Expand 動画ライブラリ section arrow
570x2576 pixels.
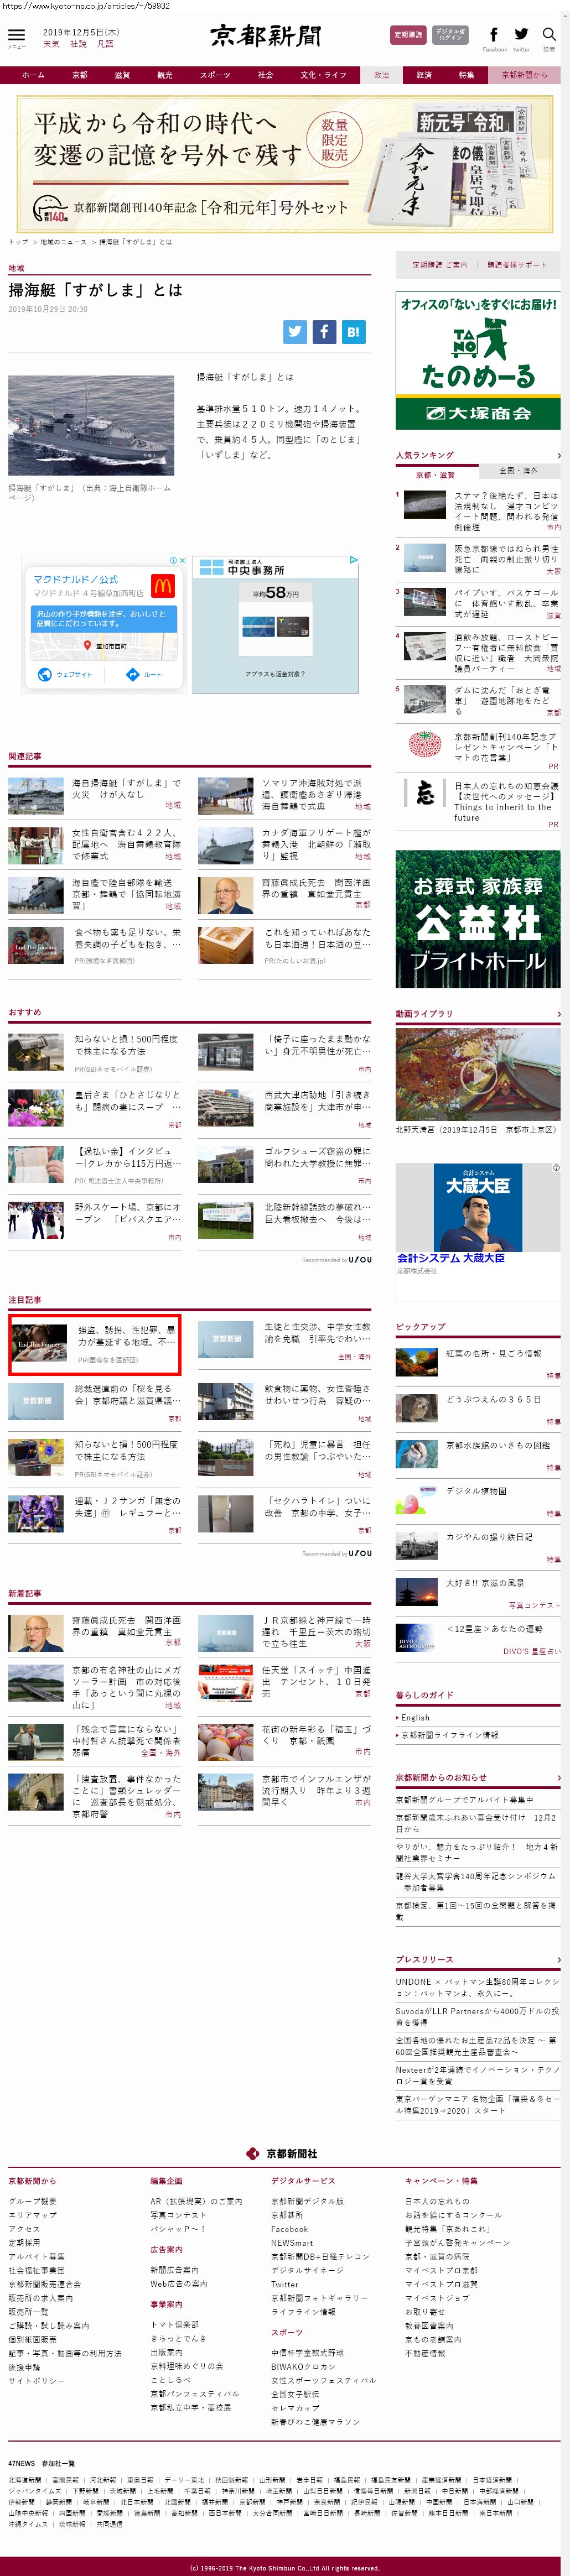(558, 1014)
